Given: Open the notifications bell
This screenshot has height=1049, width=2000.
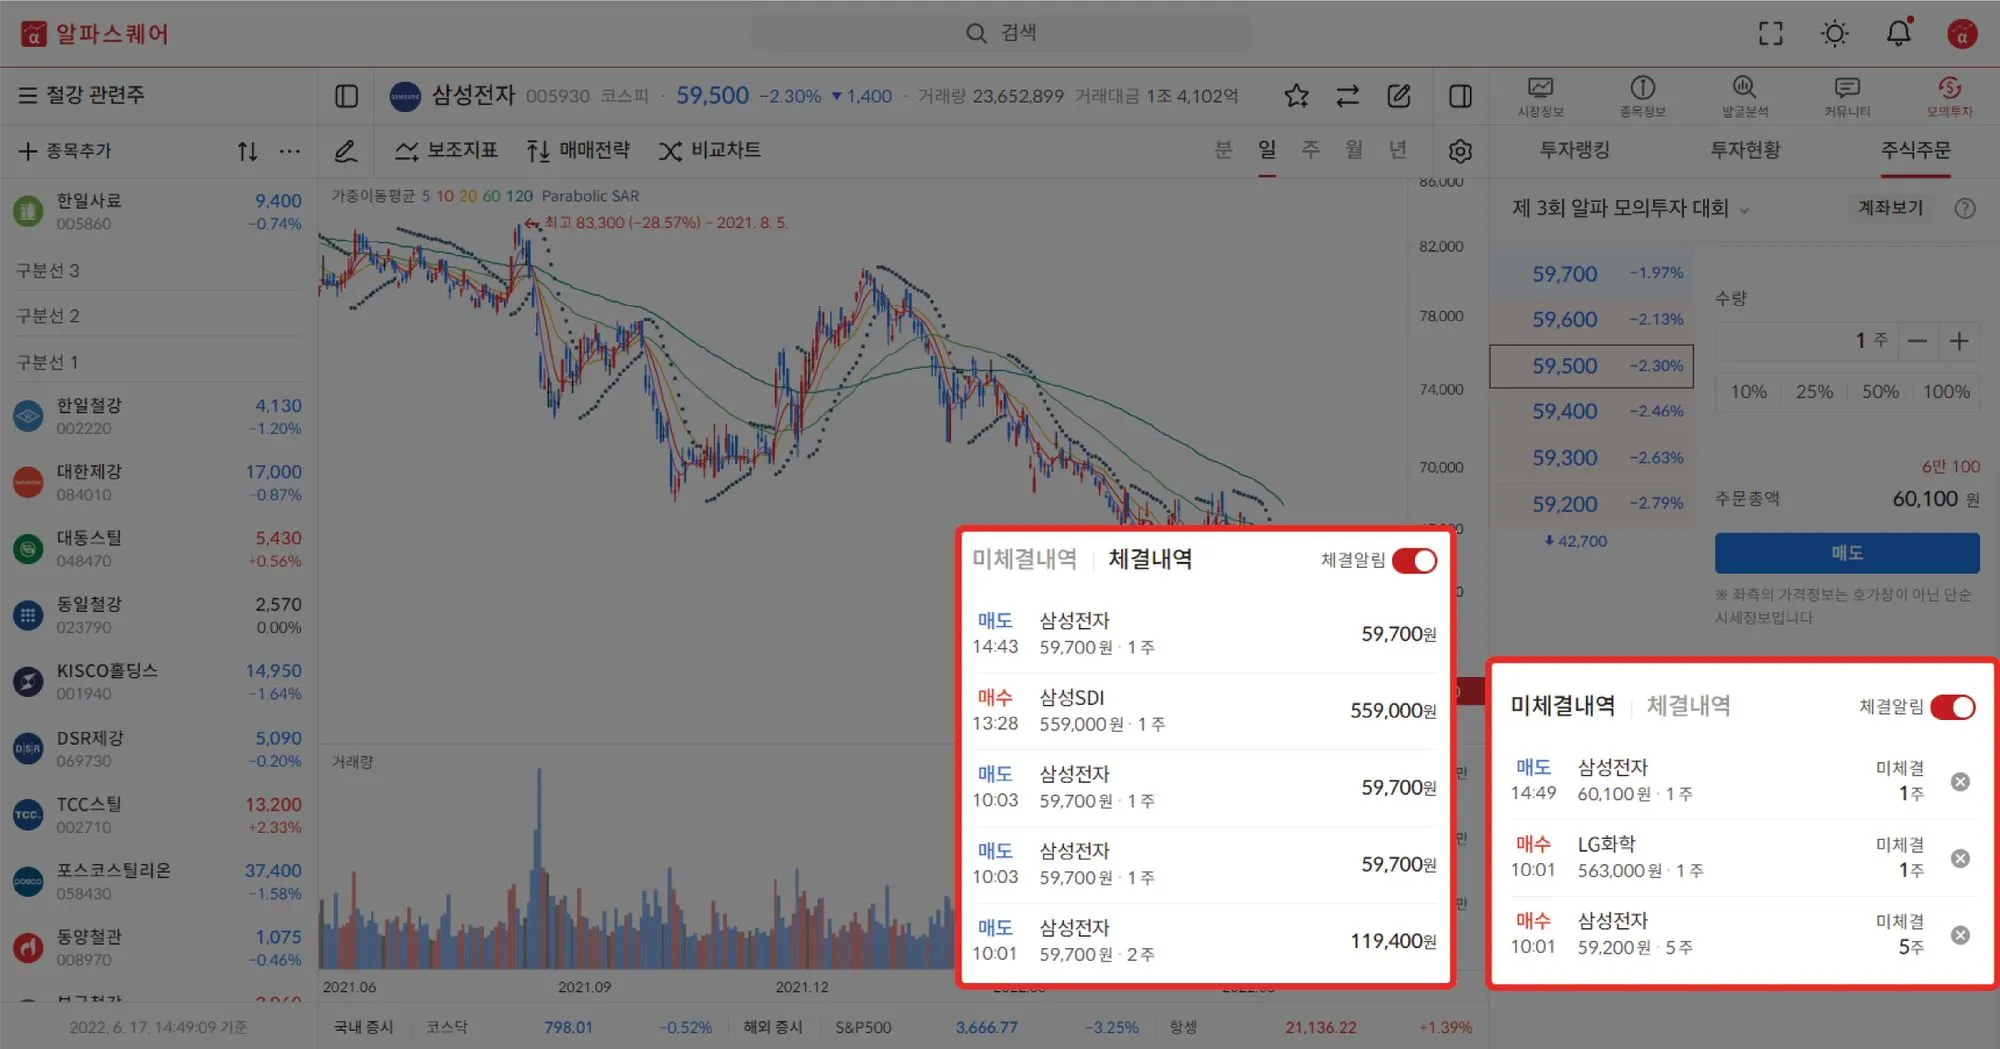Looking at the screenshot, I should pos(1899,33).
